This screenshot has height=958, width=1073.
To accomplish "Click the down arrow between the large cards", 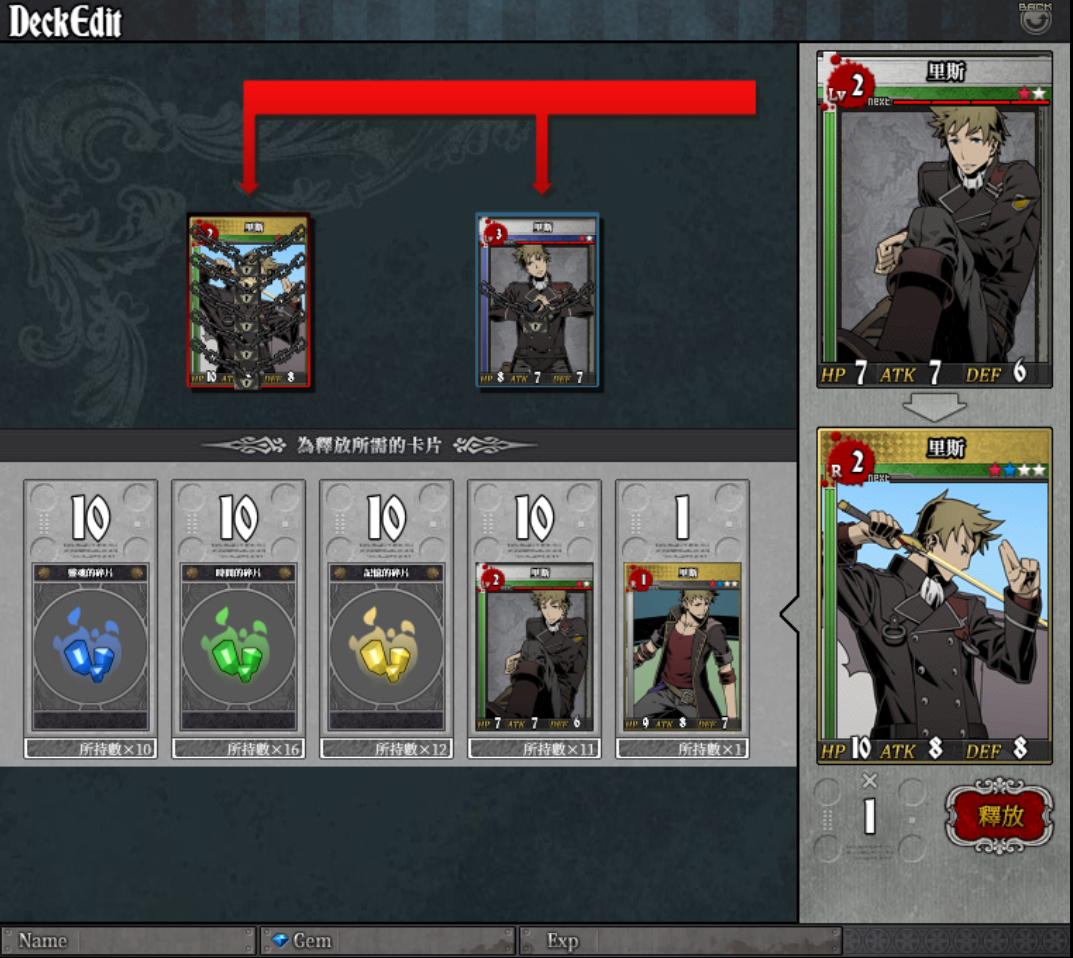I will click(934, 407).
